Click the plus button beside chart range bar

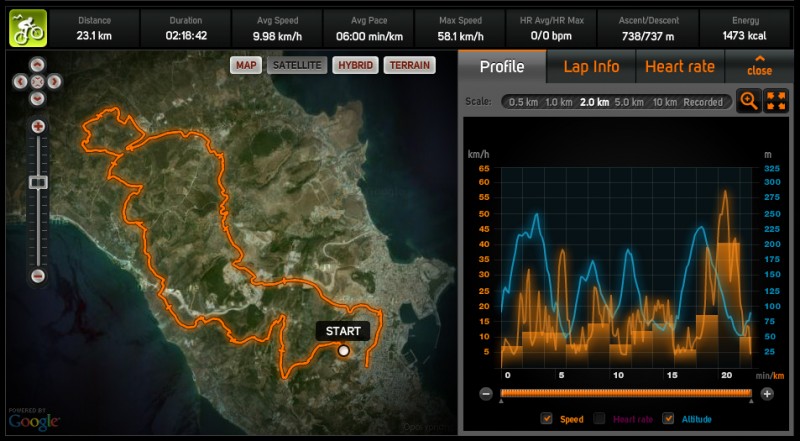767,394
